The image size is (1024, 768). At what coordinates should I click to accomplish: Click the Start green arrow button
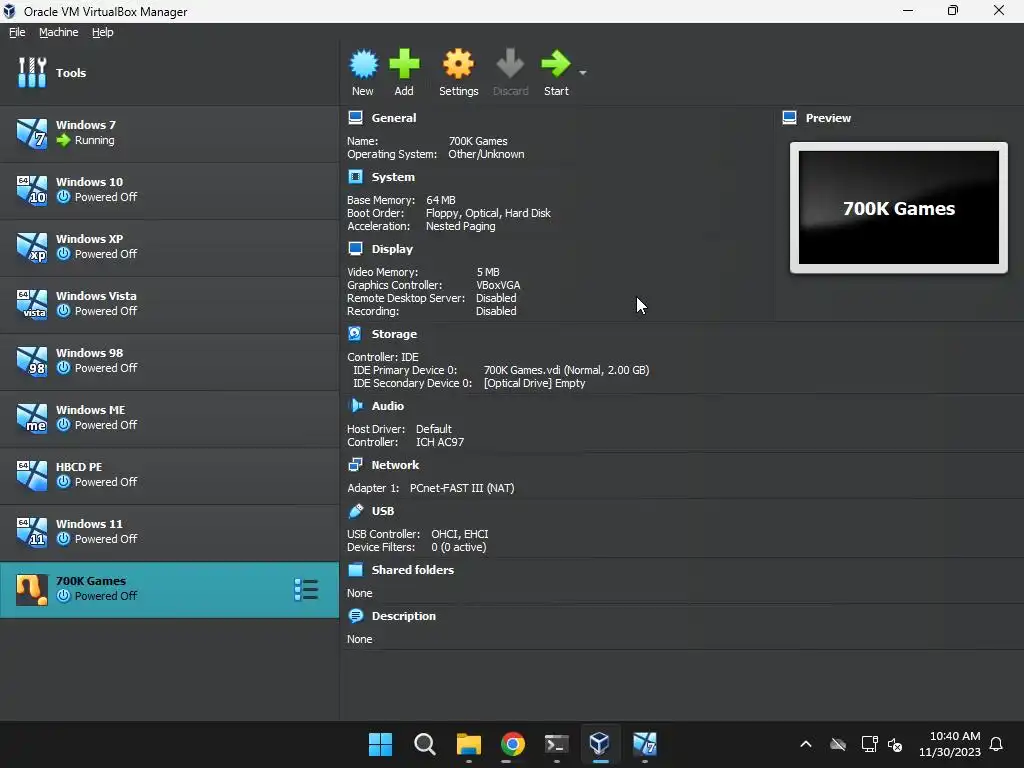point(556,64)
